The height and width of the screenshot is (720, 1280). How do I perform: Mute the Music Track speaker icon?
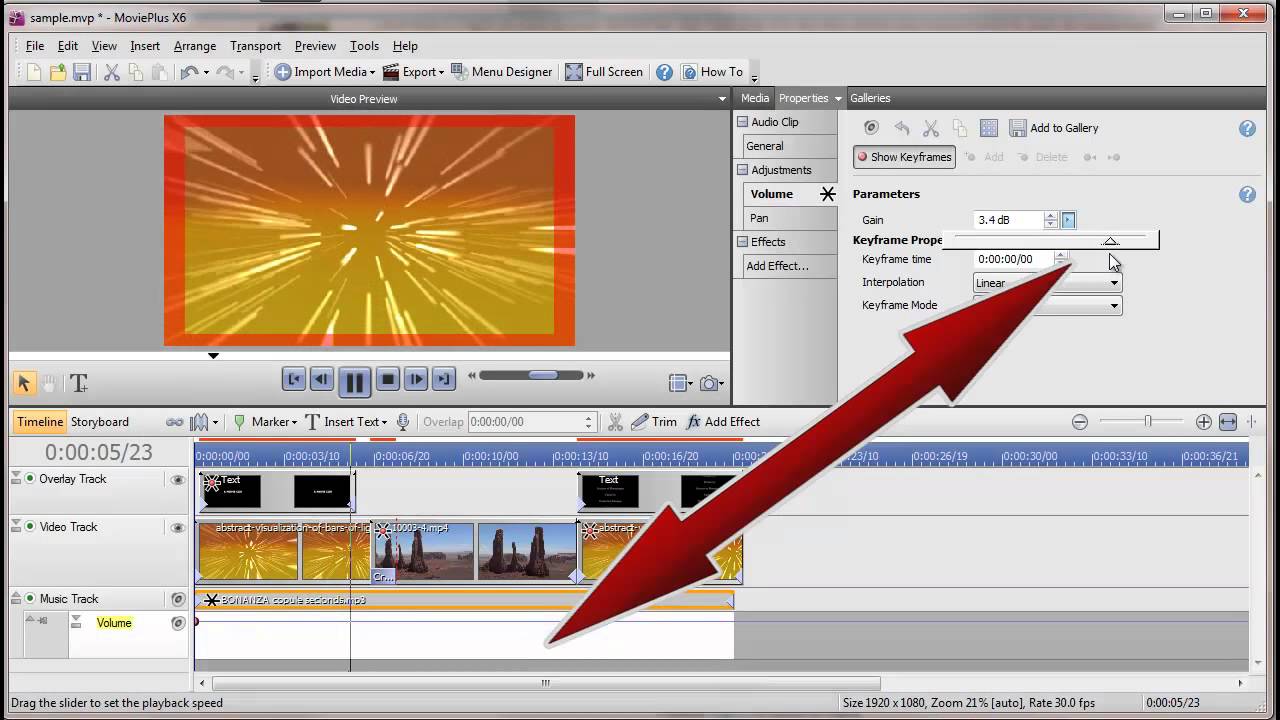pos(178,600)
